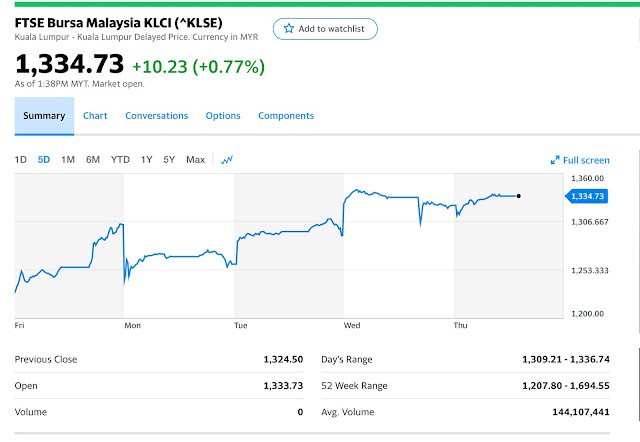
Task: Click the Volume value 0
Action: [300, 412]
